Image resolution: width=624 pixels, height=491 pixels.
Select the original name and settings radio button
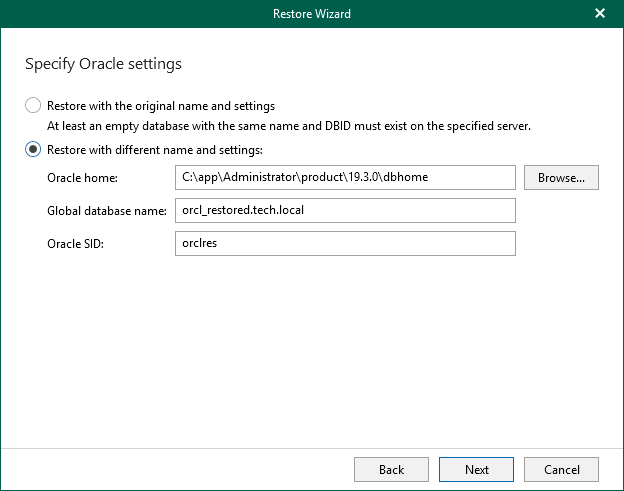[33, 105]
